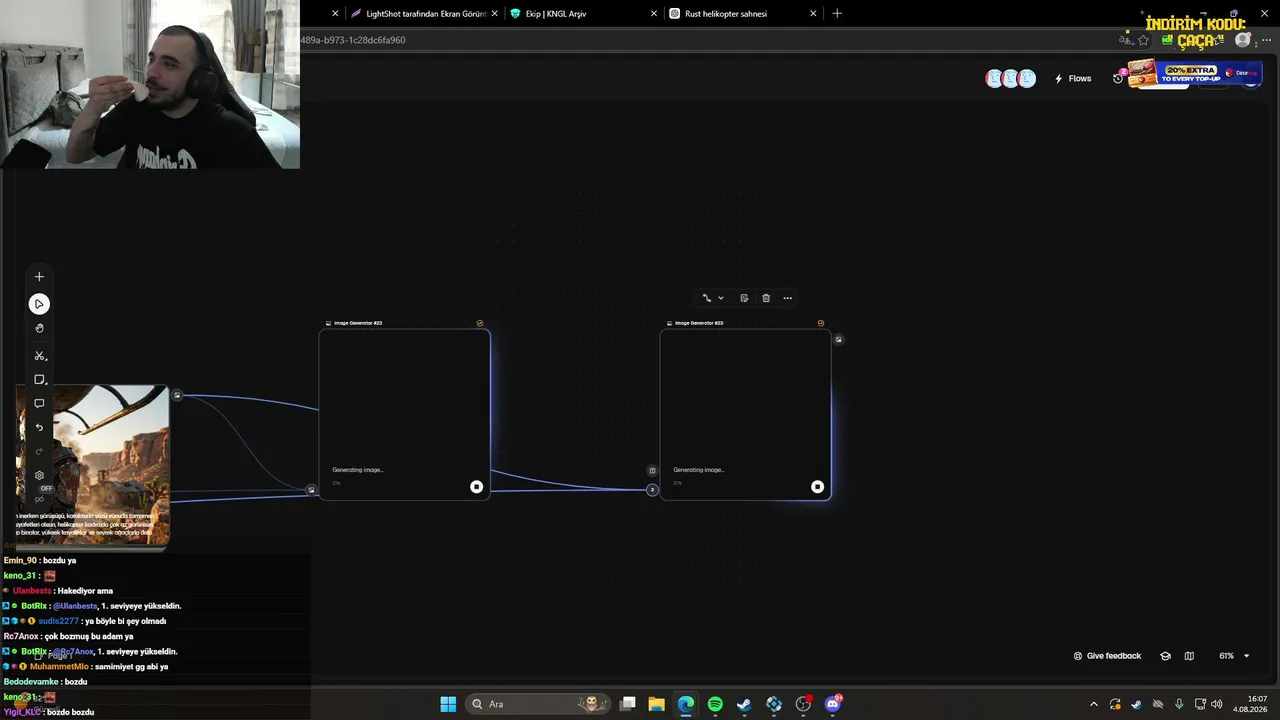Open the history clock with notification badge
This screenshot has width=1280, height=720.
pyautogui.click(x=1119, y=77)
